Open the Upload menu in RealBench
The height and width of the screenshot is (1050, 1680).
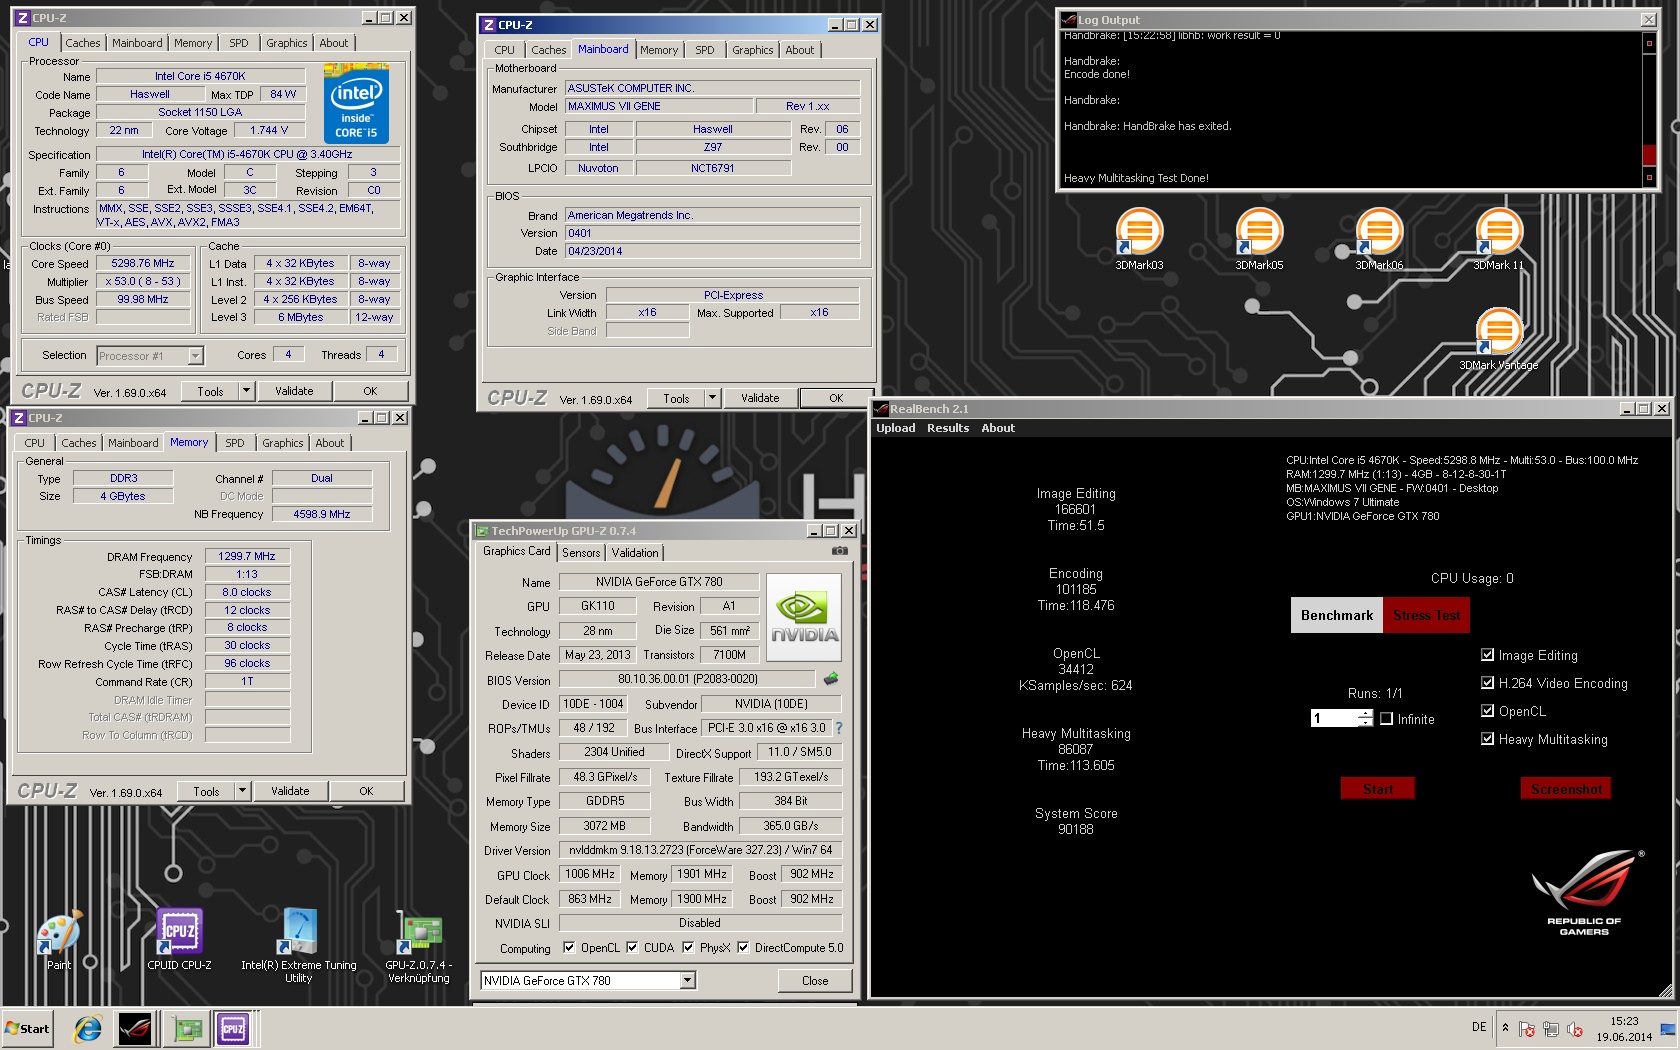point(896,428)
